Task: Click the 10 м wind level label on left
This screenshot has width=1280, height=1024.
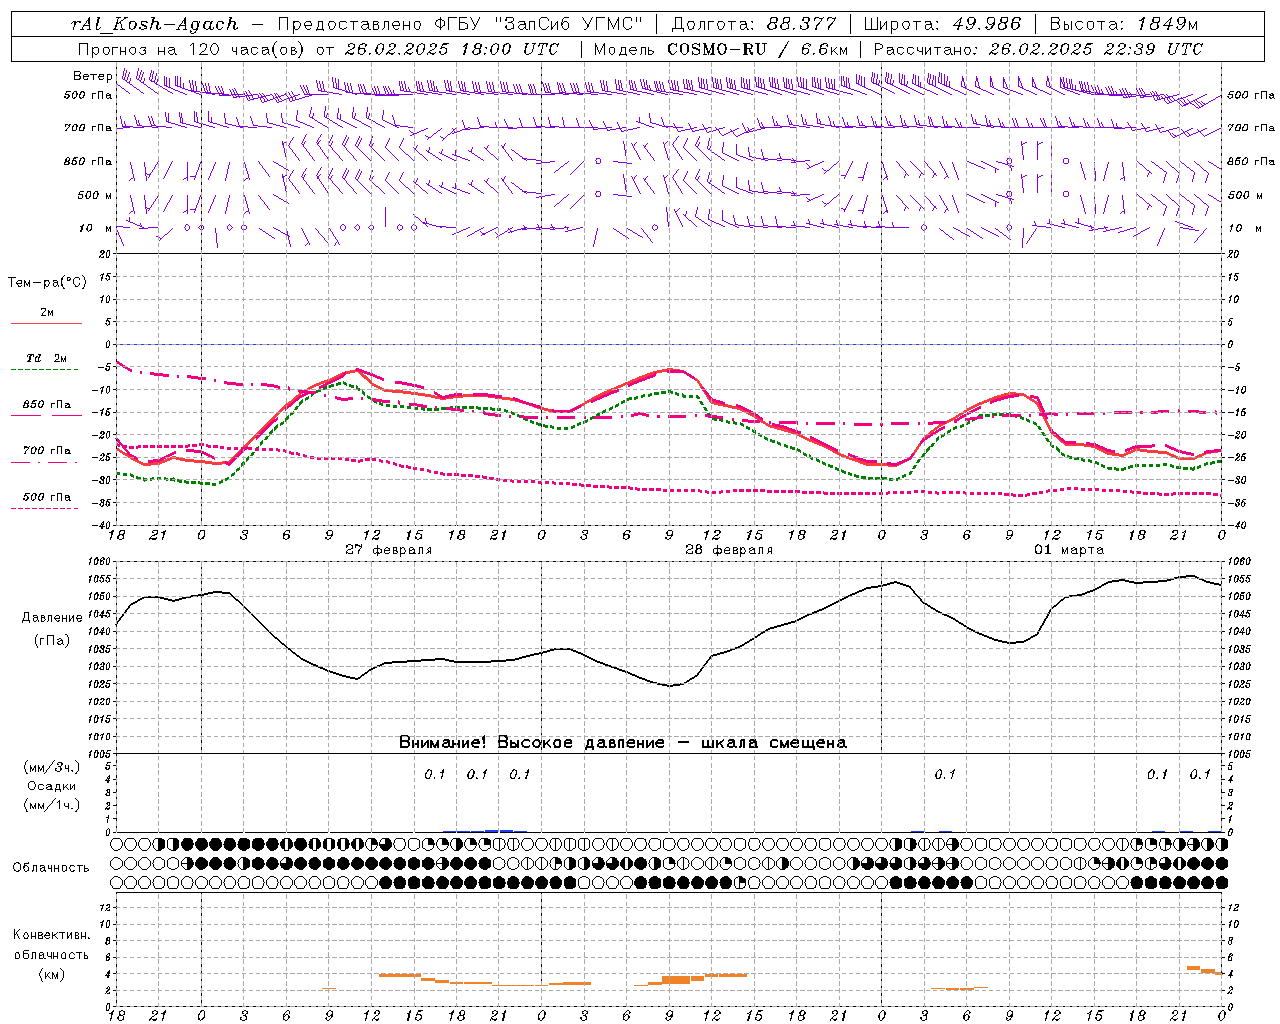Action: click(96, 228)
